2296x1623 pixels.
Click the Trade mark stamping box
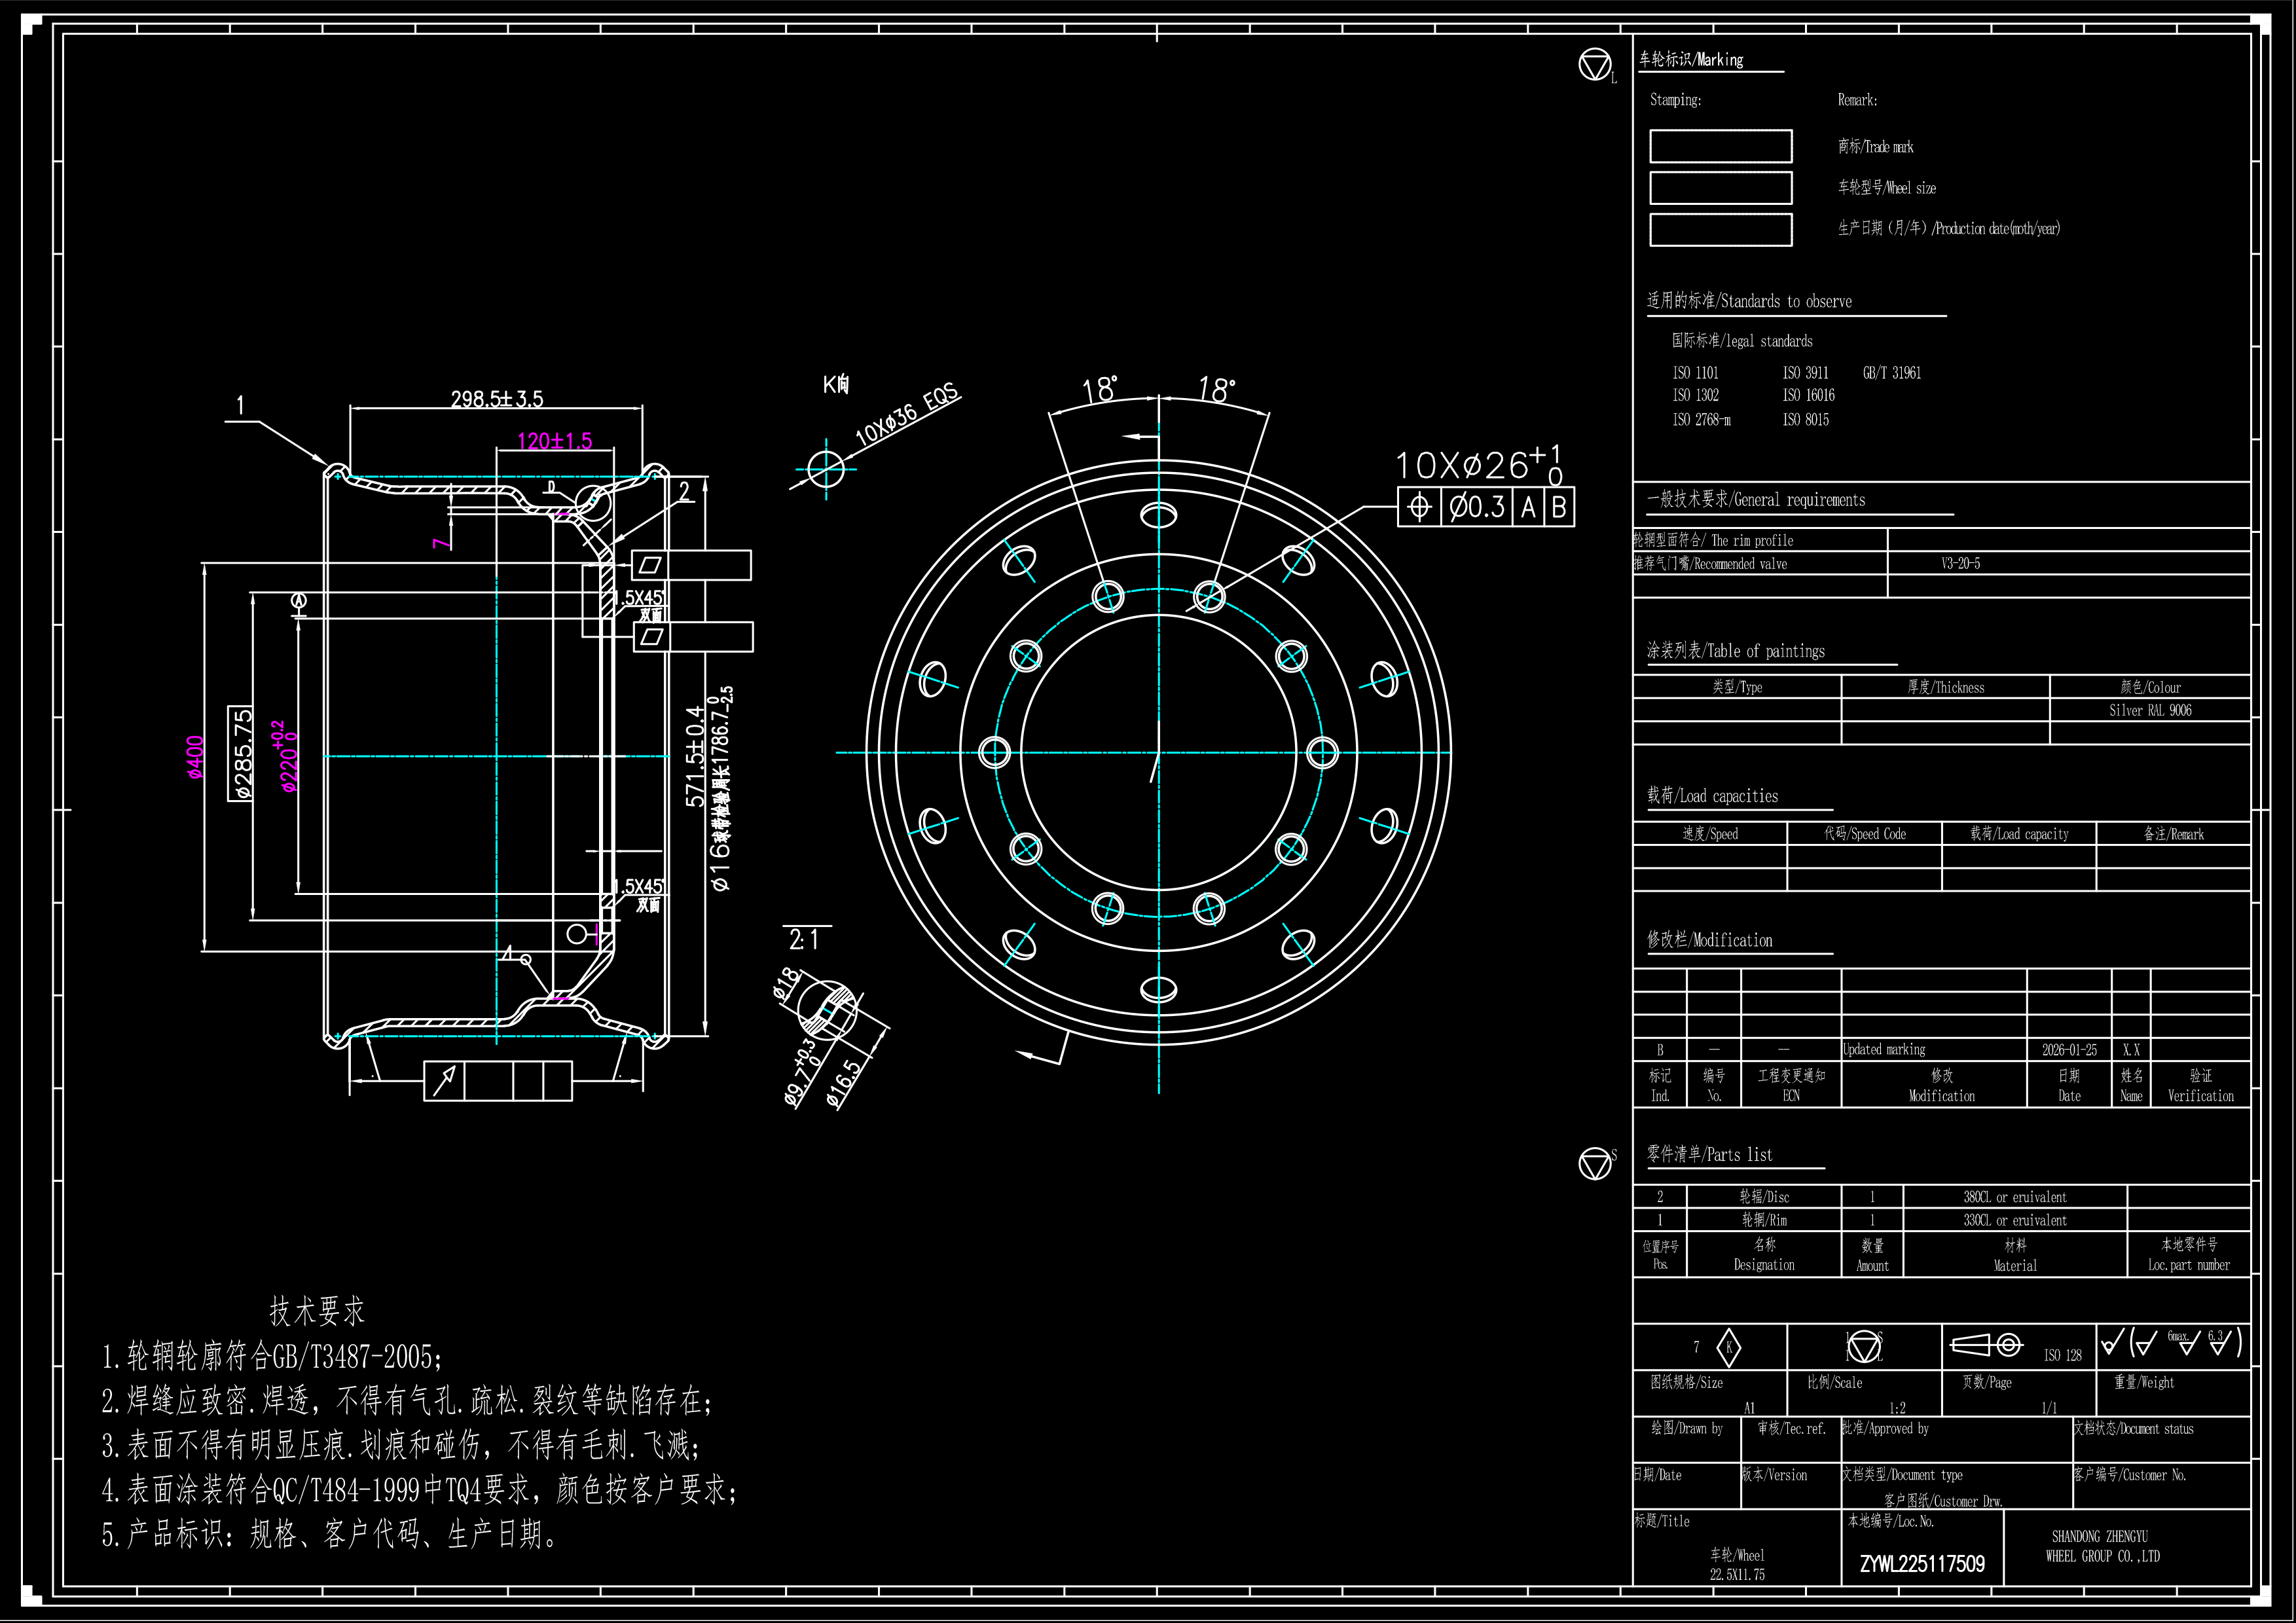pos(1720,146)
